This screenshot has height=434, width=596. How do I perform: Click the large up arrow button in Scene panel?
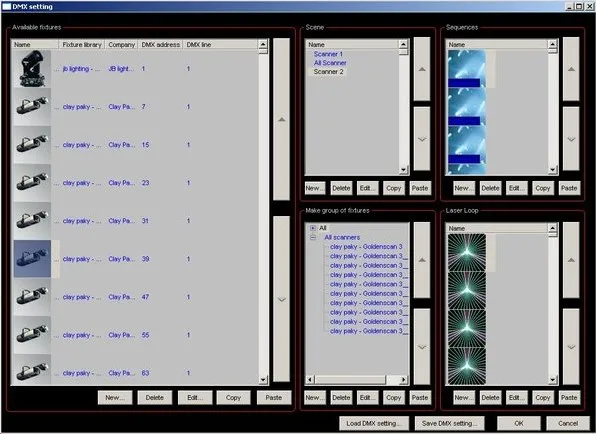coord(422,69)
